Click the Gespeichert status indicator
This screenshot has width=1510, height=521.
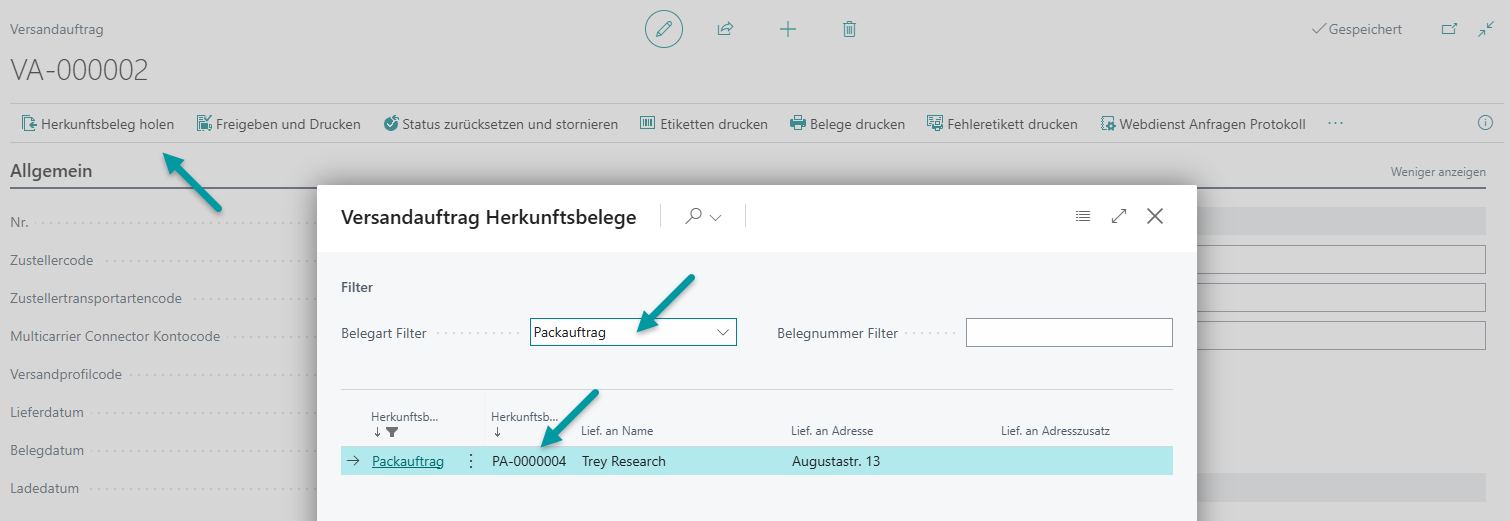pyautogui.click(x=1356, y=30)
